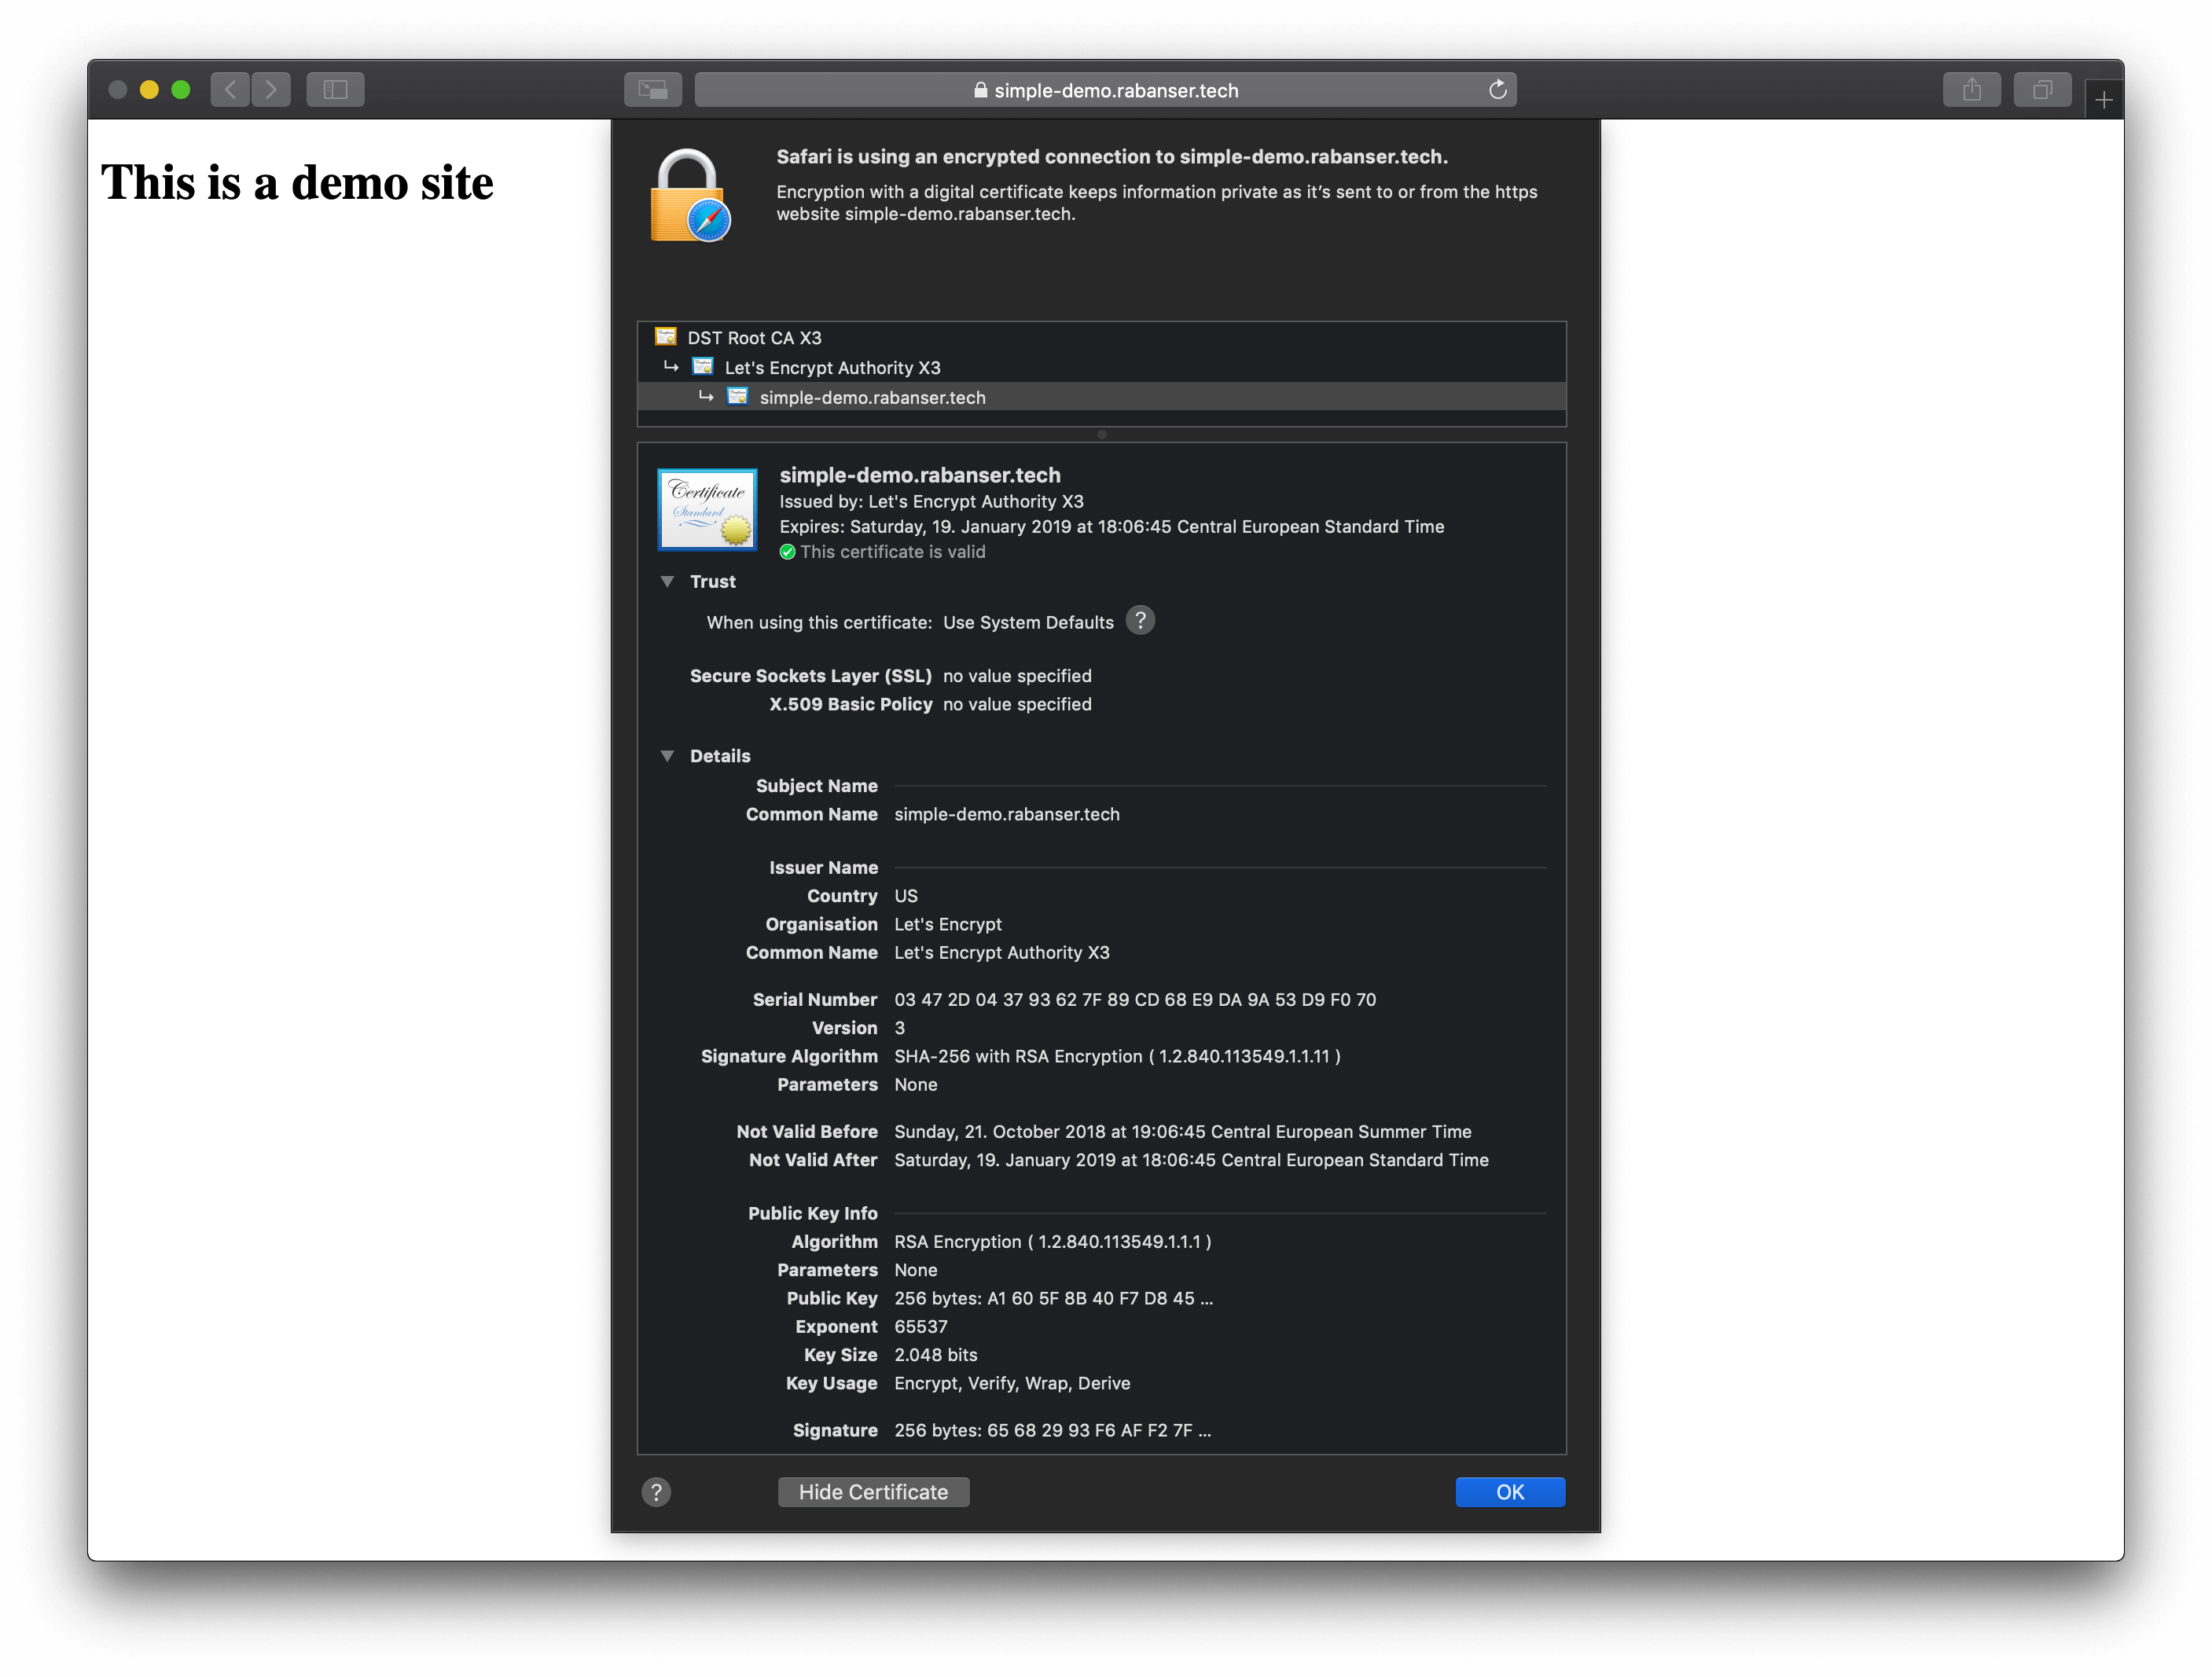Open the help button at dialog bottom left
The image size is (2212, 1677).
tap(656, 1492)
